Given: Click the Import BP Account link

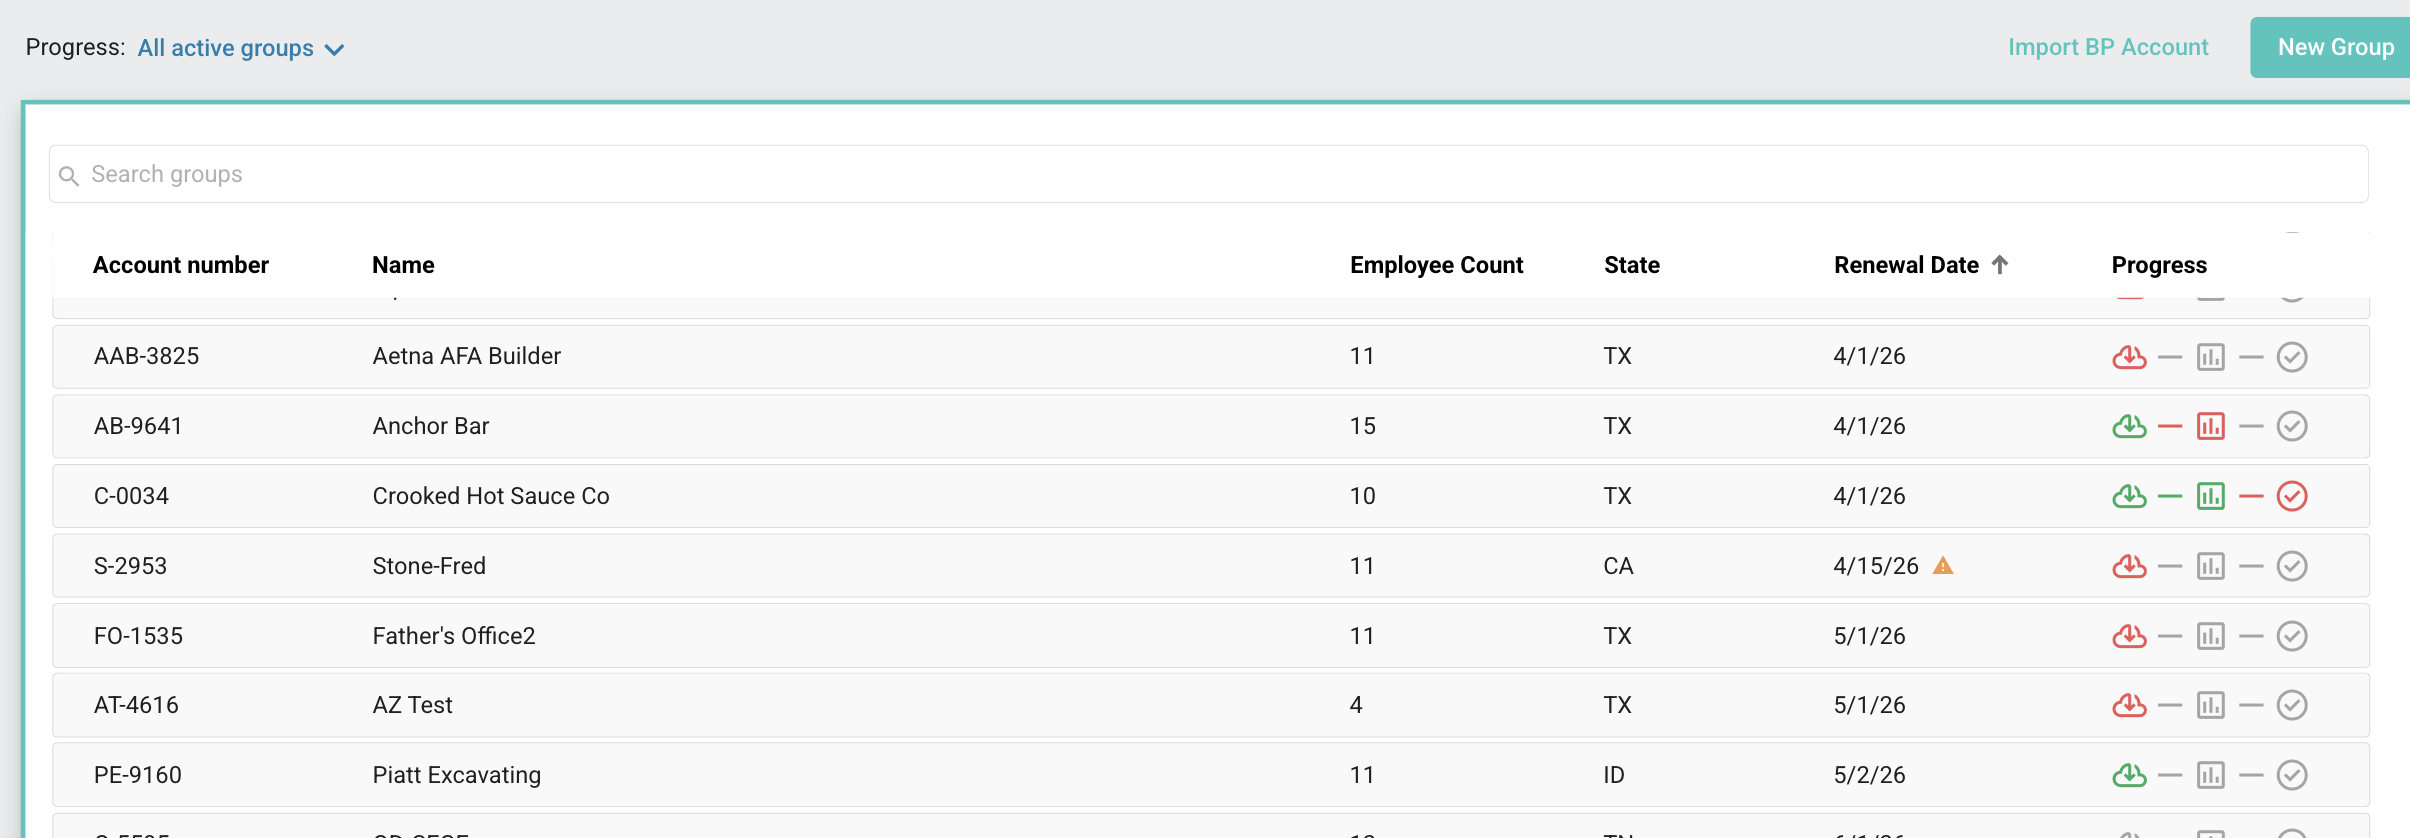Looking at the screenshot, I should coord(2107,47).
